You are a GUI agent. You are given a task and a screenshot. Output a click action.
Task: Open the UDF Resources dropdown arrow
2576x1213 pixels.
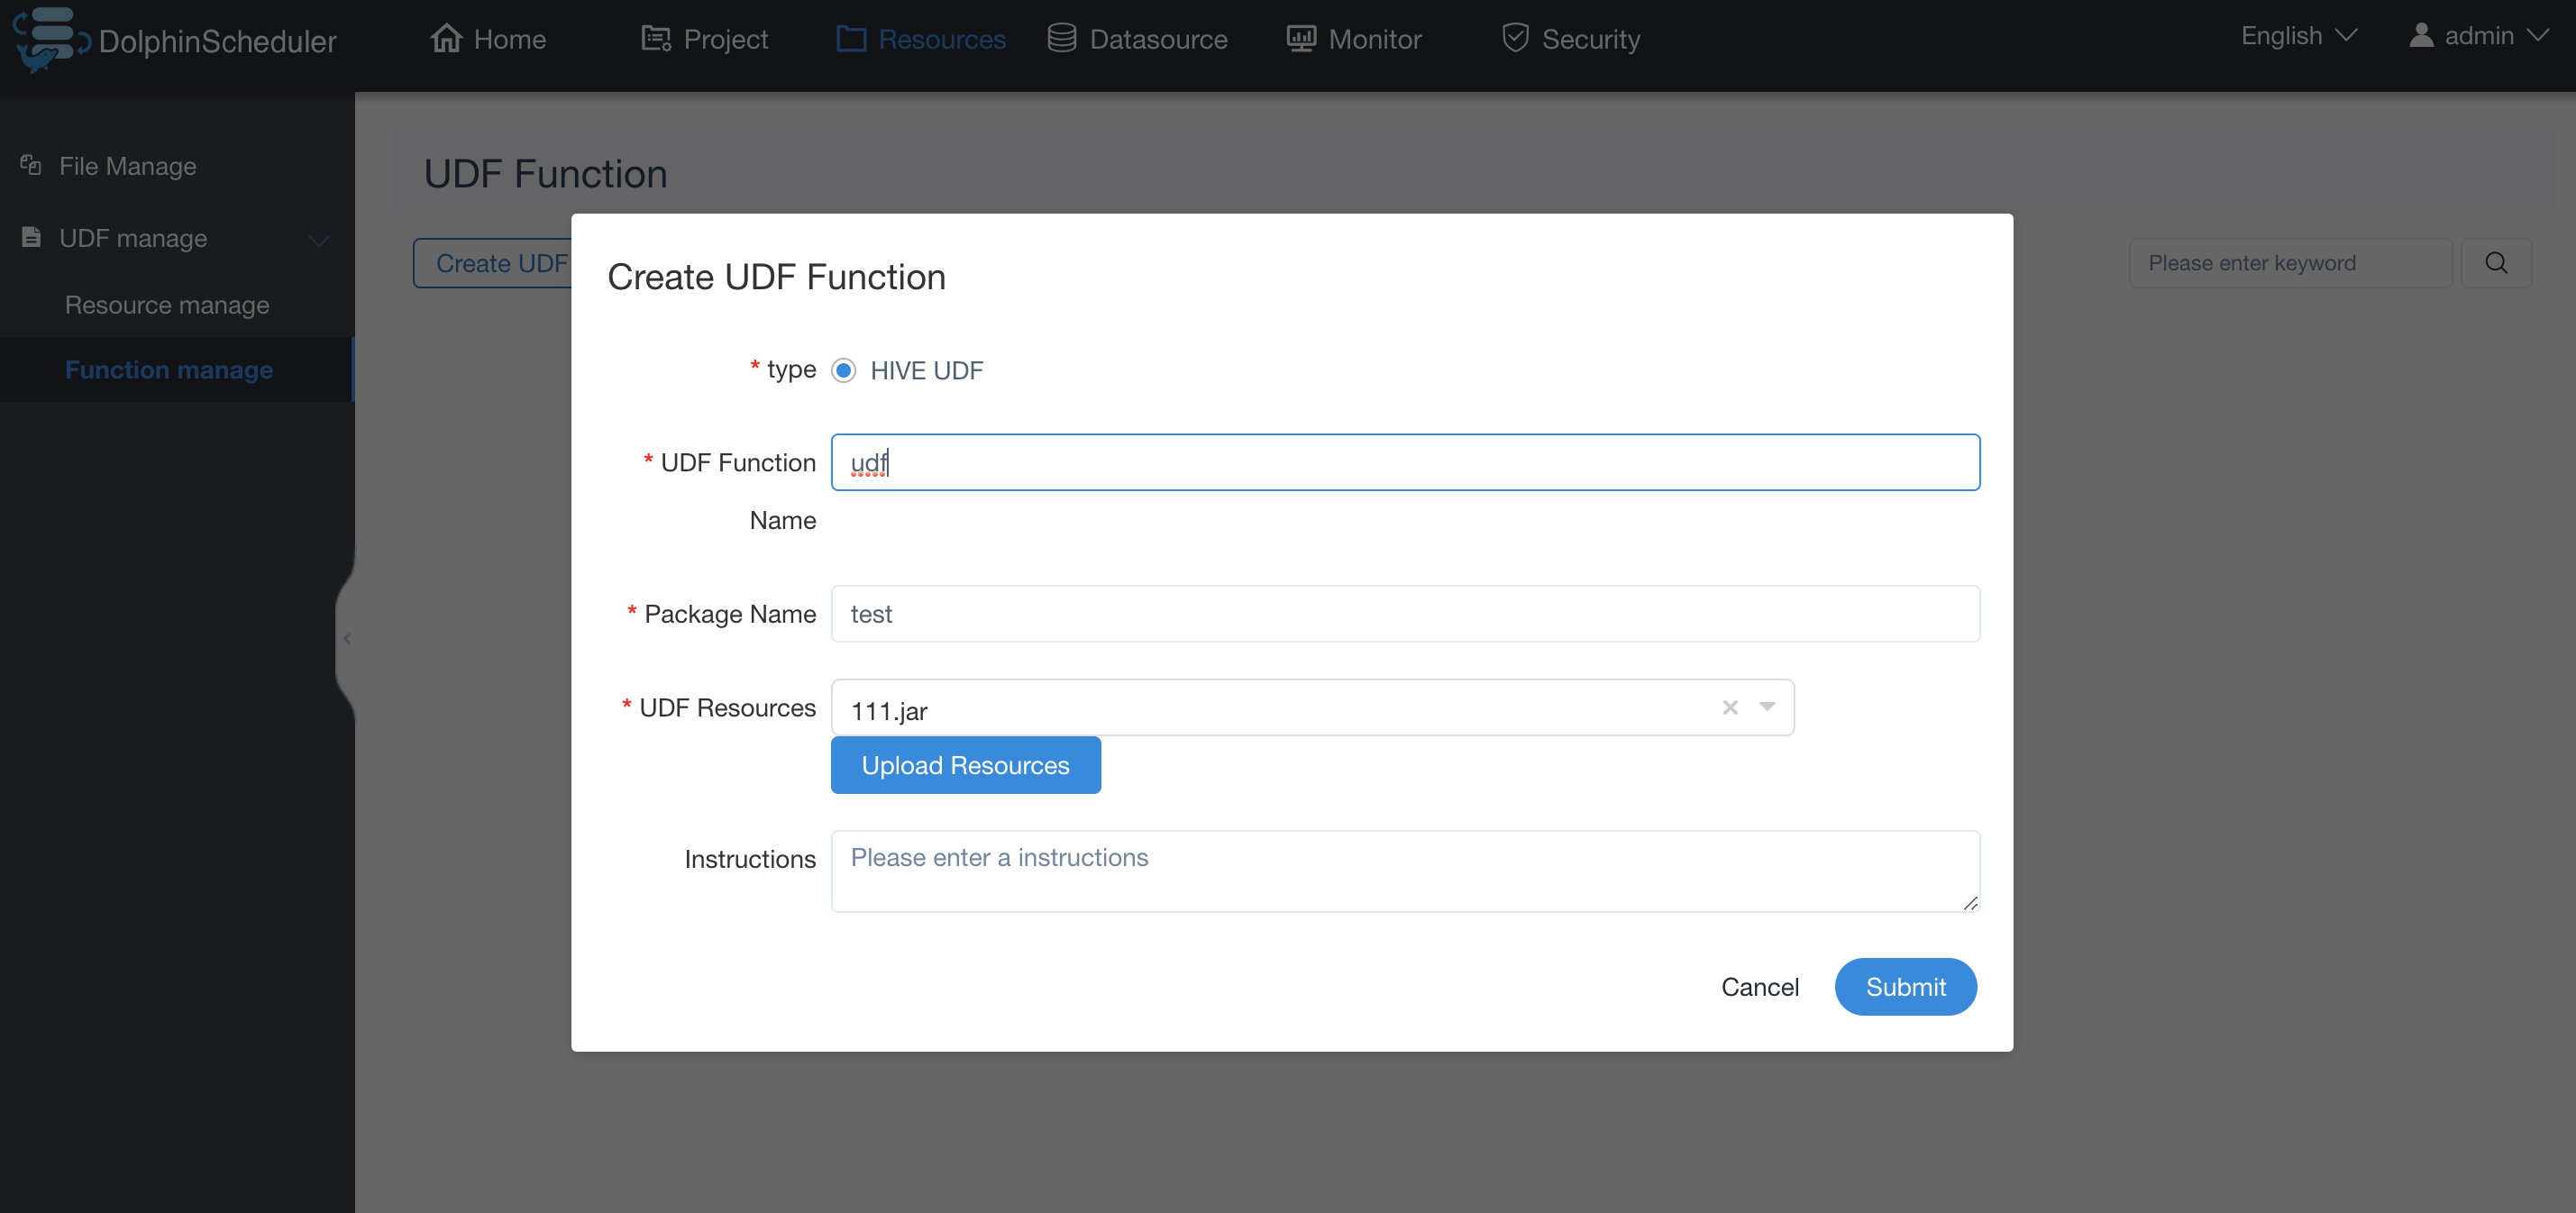click(x=1767, y=707)
